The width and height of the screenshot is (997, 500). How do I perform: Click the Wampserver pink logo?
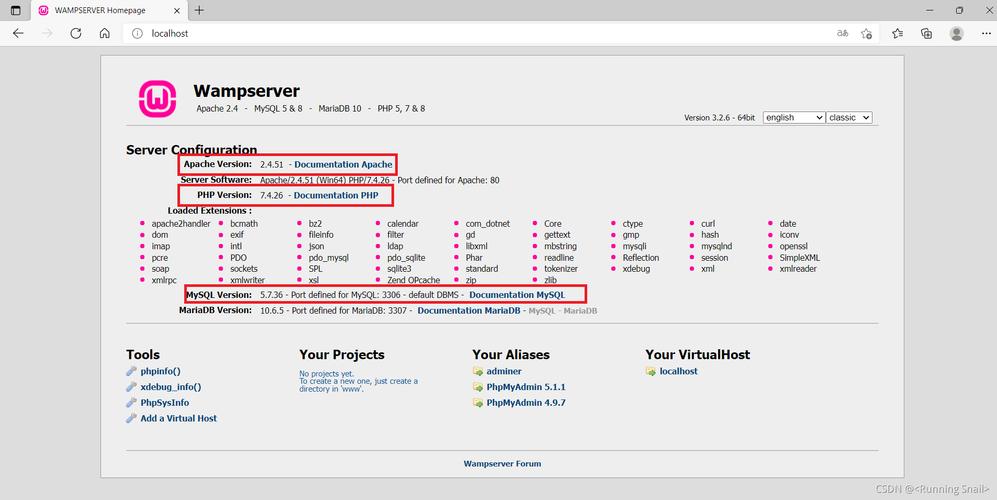click(157, 99)
